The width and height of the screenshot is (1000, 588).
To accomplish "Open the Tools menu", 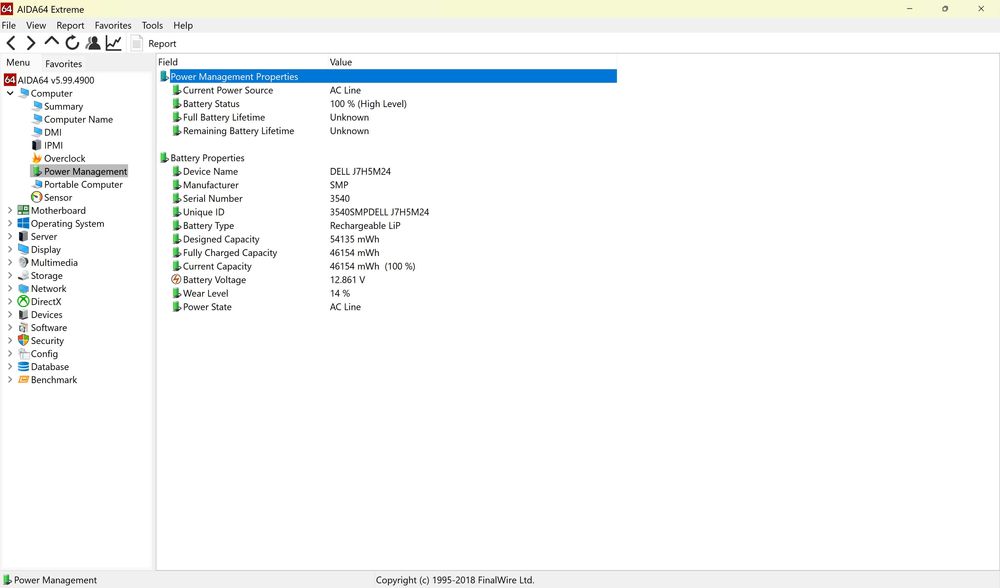I will click(152, 26).
